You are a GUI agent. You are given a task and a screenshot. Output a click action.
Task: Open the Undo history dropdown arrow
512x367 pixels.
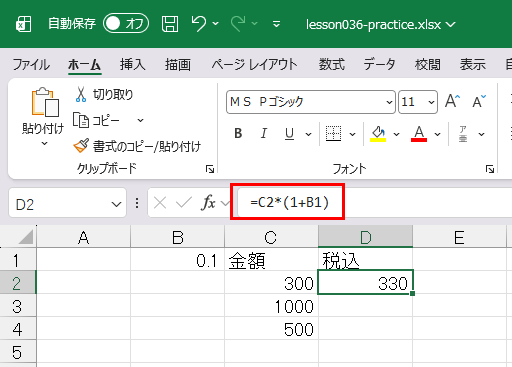coord(216,24)
